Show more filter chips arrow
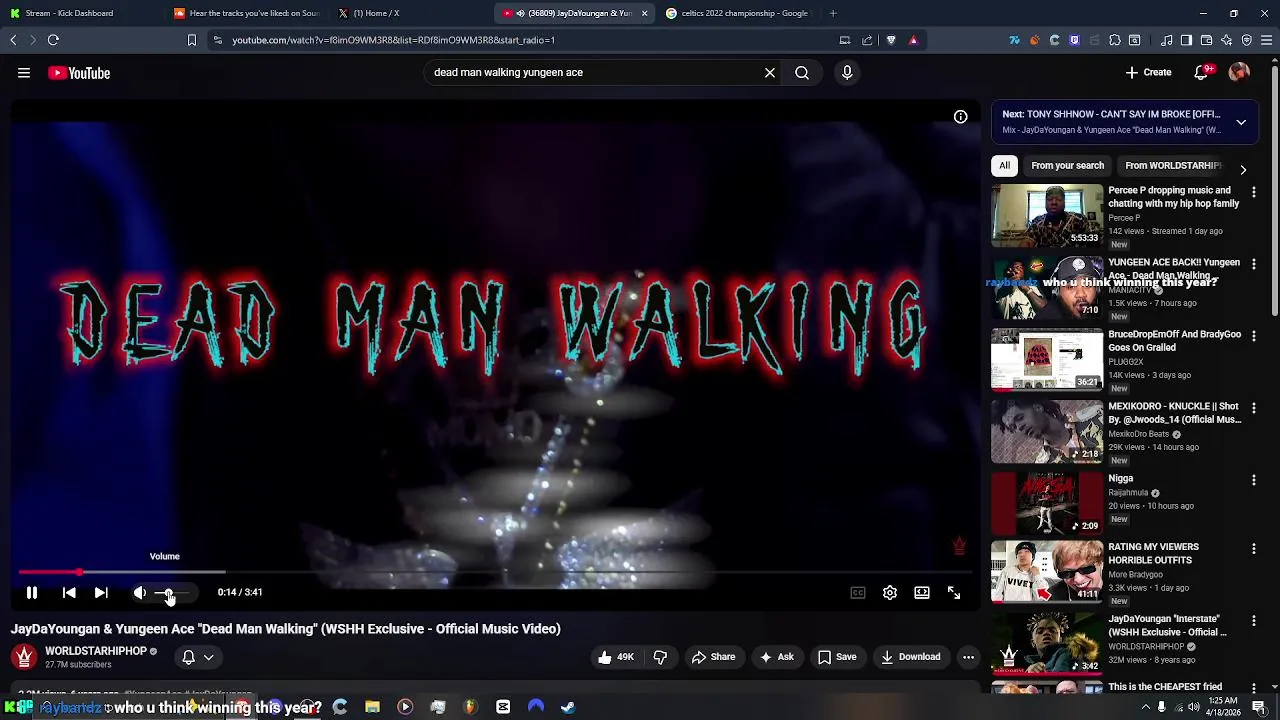The height and width of the screenshot is (720, 1280). coord(1243,169)
